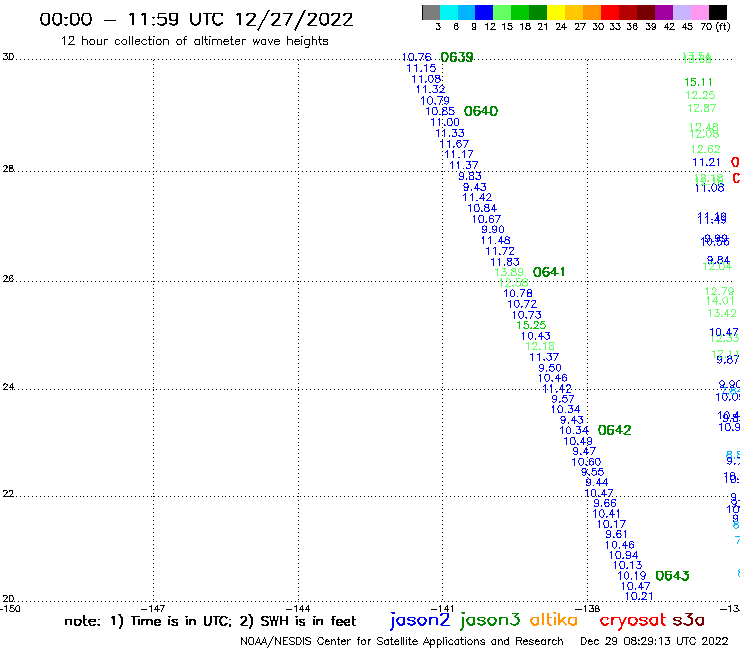Click the 0639 time marker
The width and height of the screenshot is (740, 650).
point(456,58)
